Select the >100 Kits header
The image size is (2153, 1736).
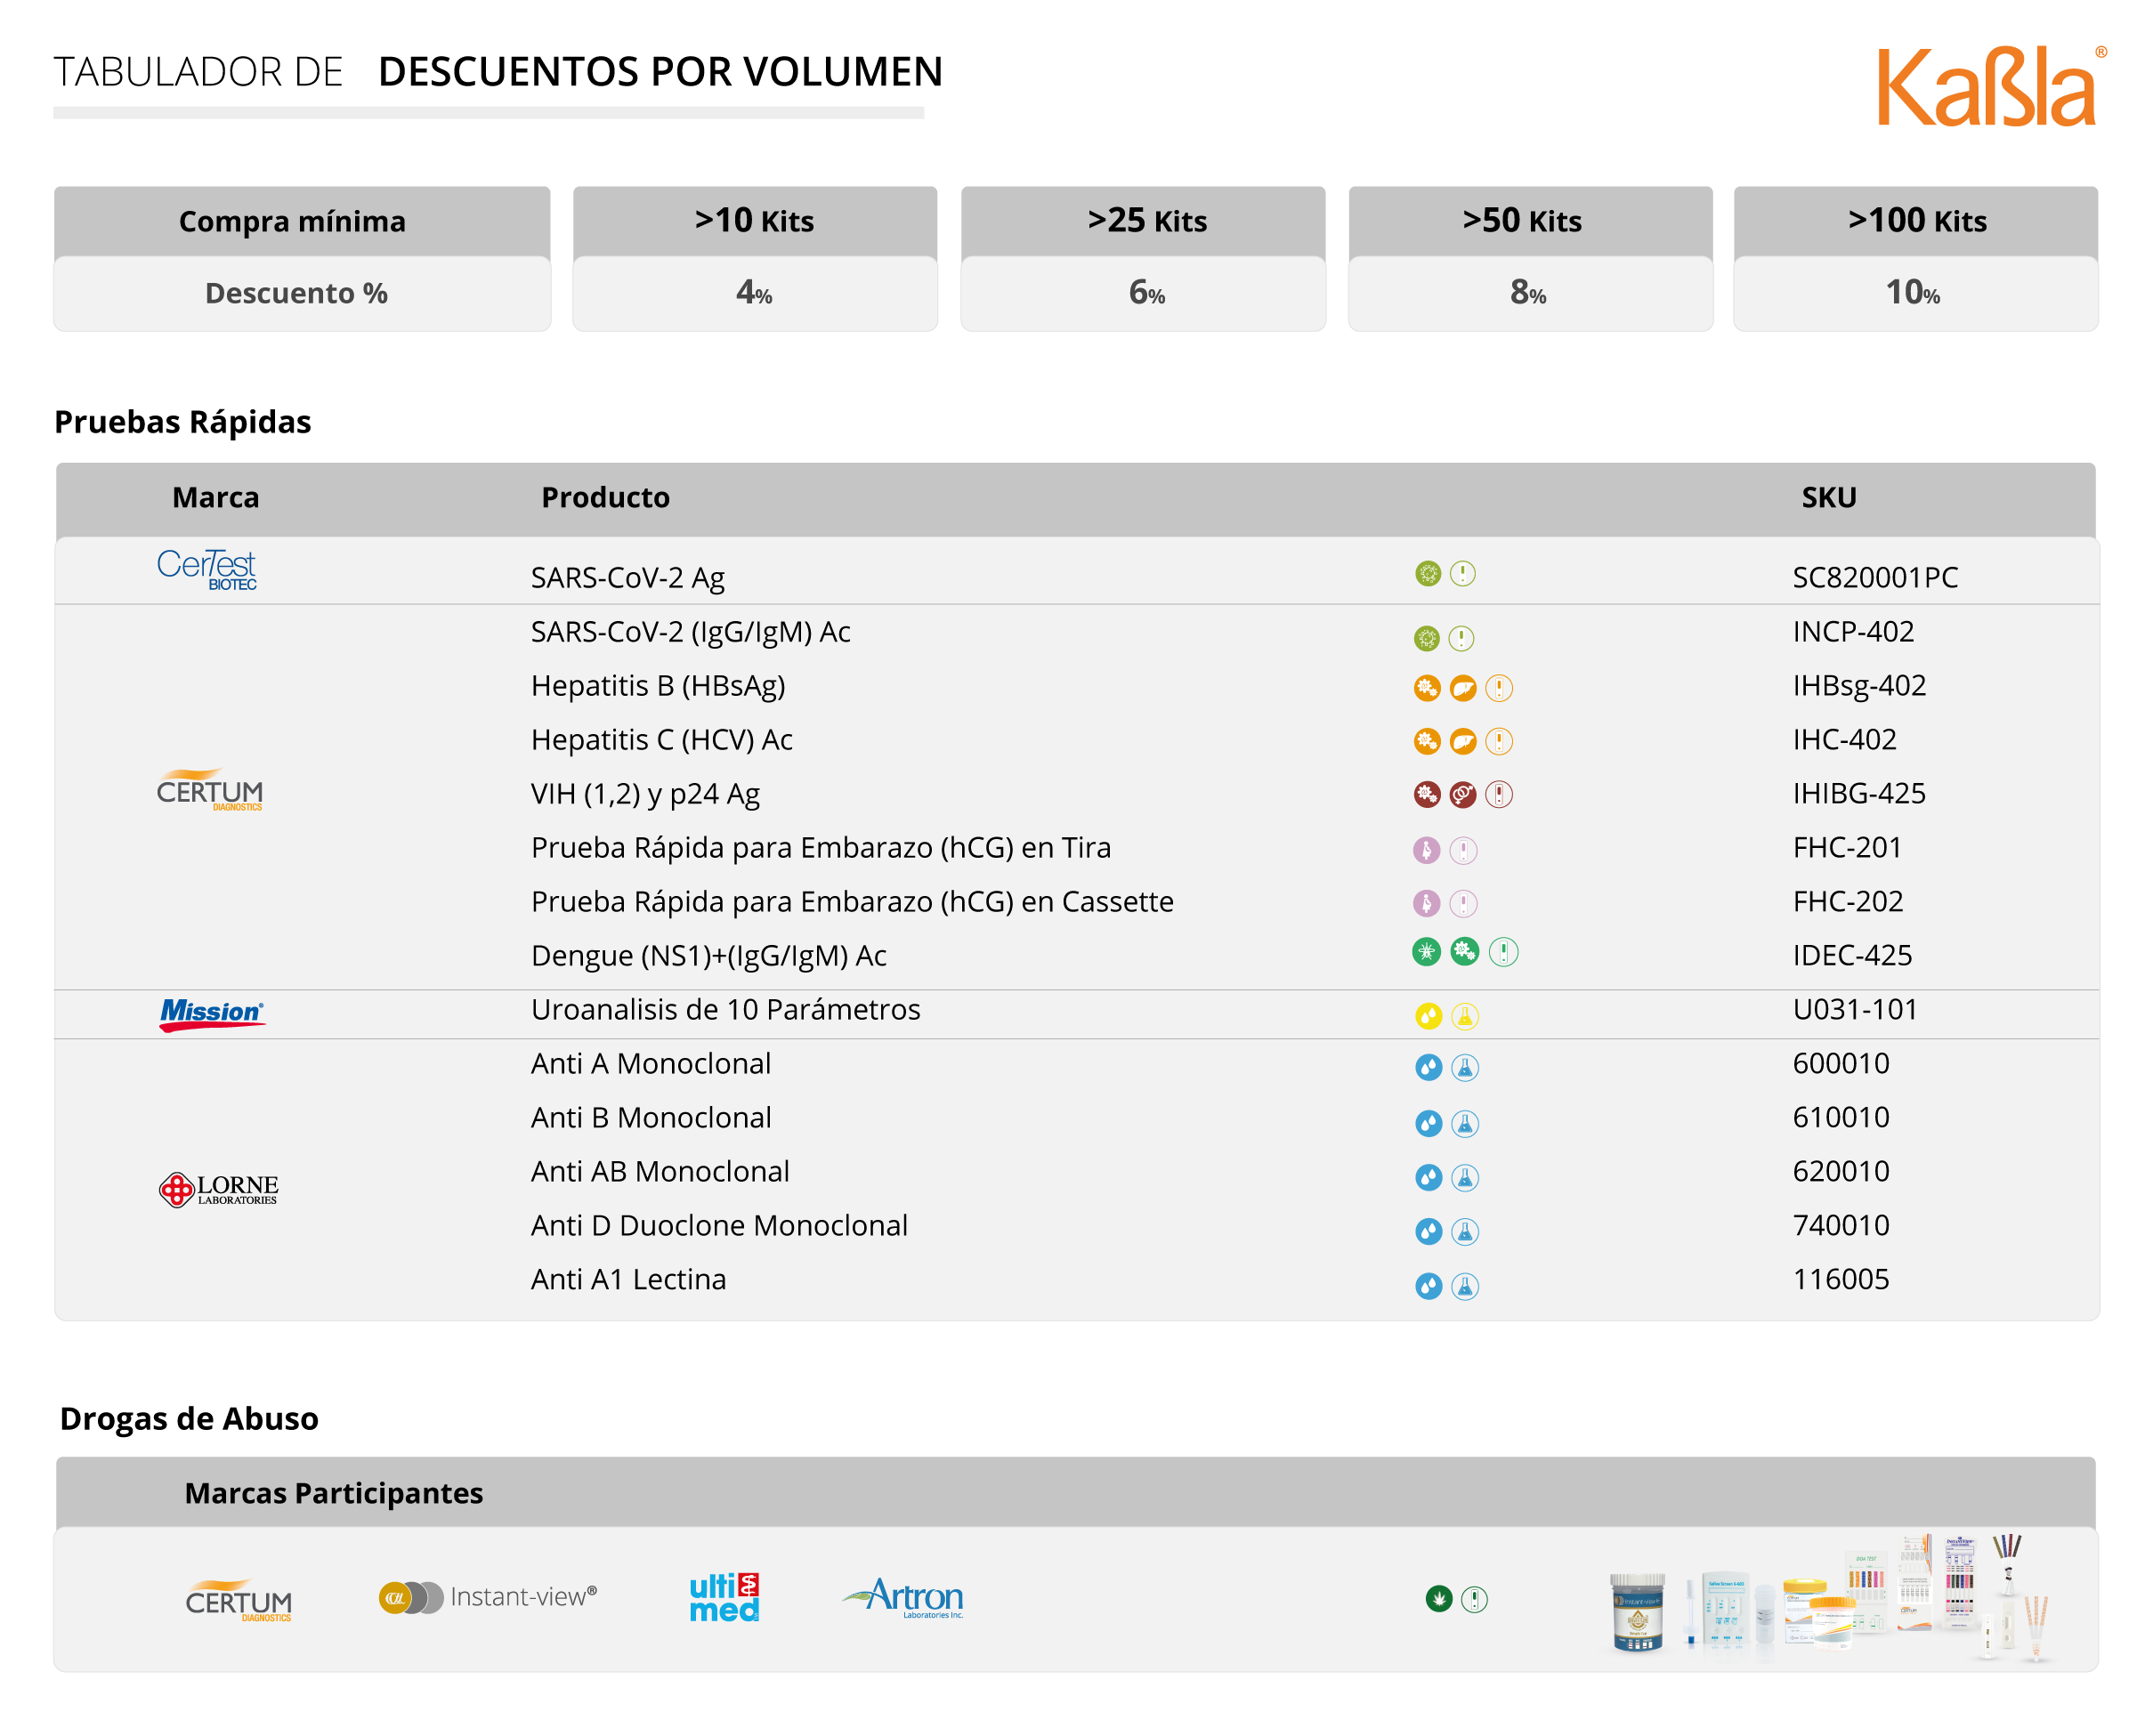1915,221
